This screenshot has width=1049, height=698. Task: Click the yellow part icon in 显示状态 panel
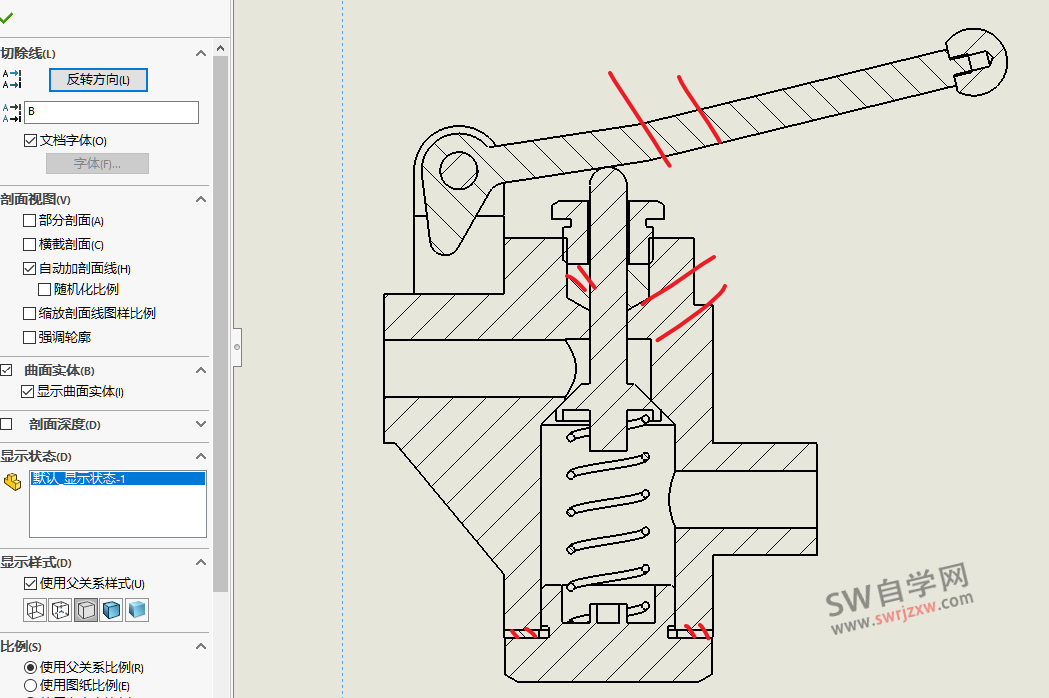pos(13,481)
